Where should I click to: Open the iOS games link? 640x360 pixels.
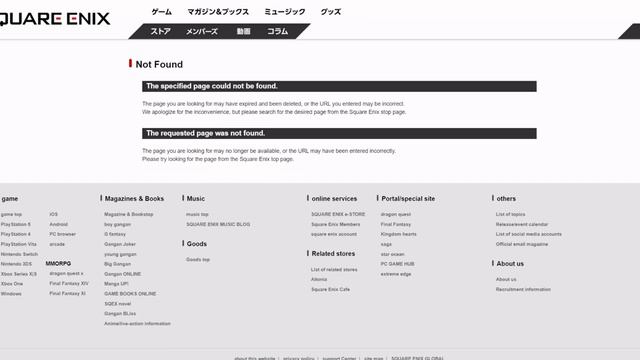[x=53, y=214]
